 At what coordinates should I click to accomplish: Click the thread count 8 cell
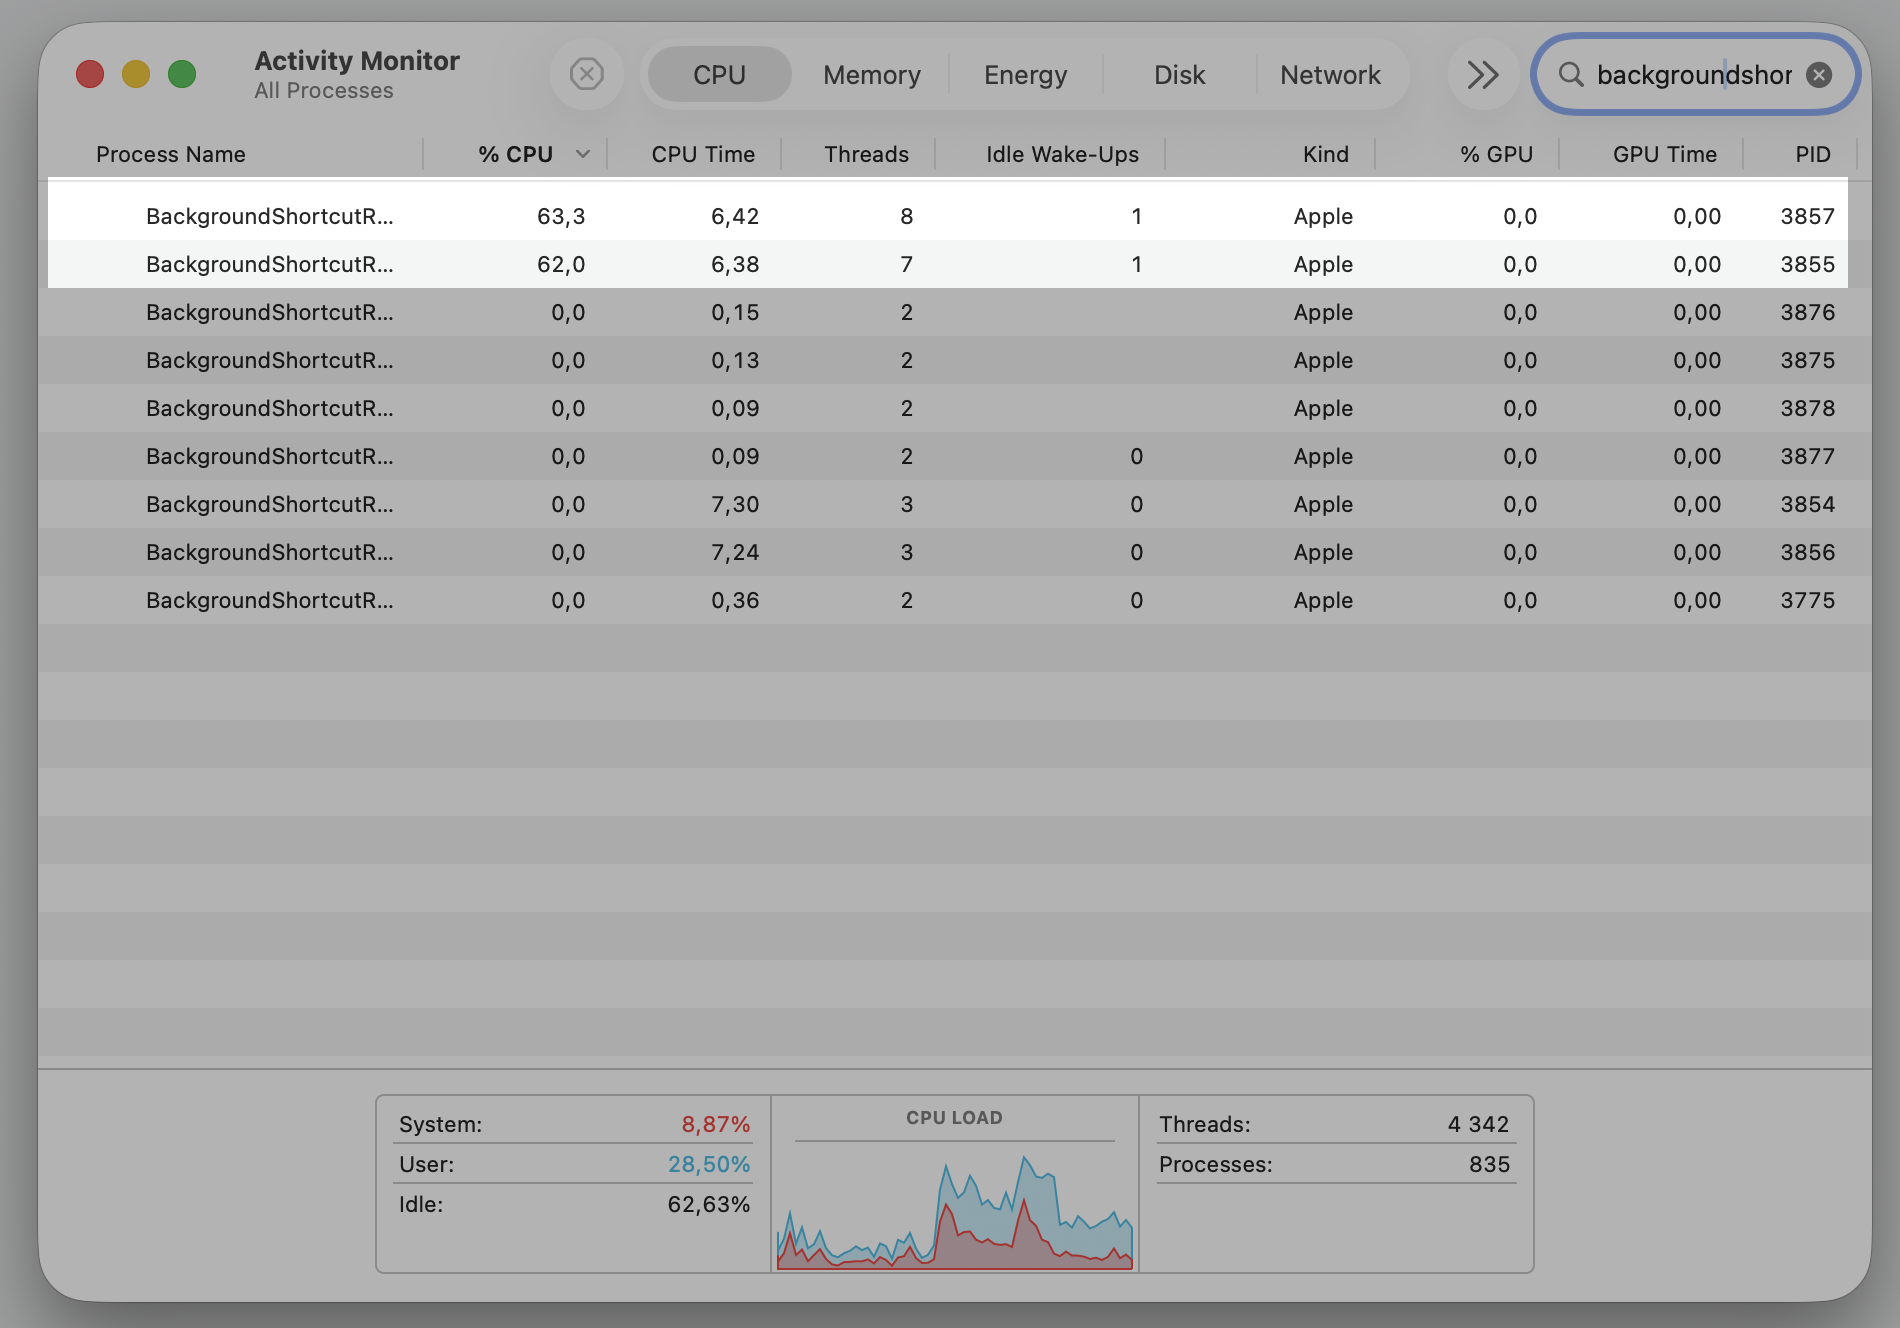[x=906, y=216]
